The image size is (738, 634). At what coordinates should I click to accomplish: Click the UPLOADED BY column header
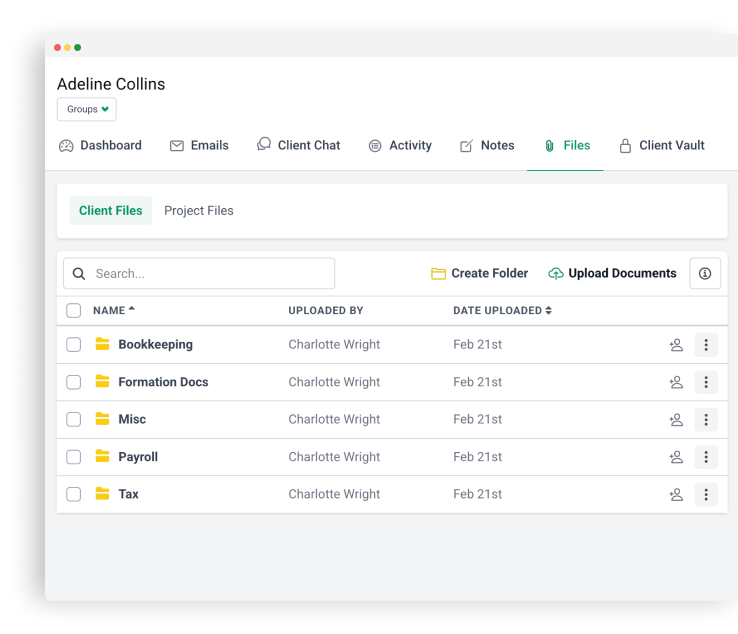(326, 311)
